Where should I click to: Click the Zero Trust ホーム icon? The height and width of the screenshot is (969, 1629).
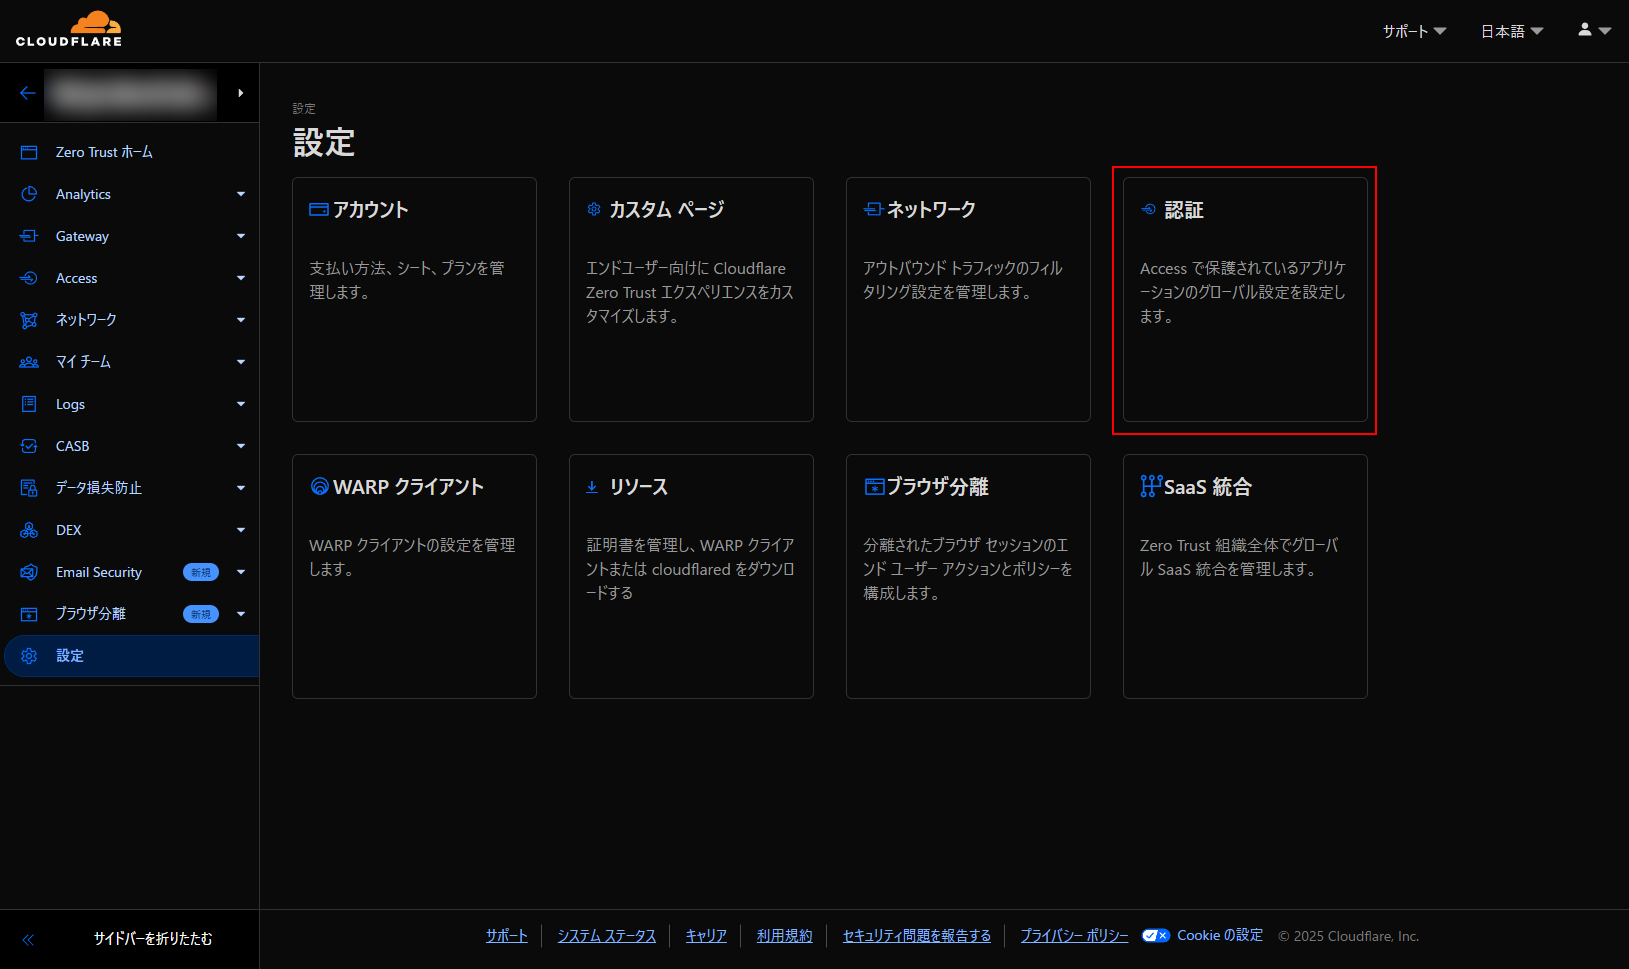(x=29, y=152)
